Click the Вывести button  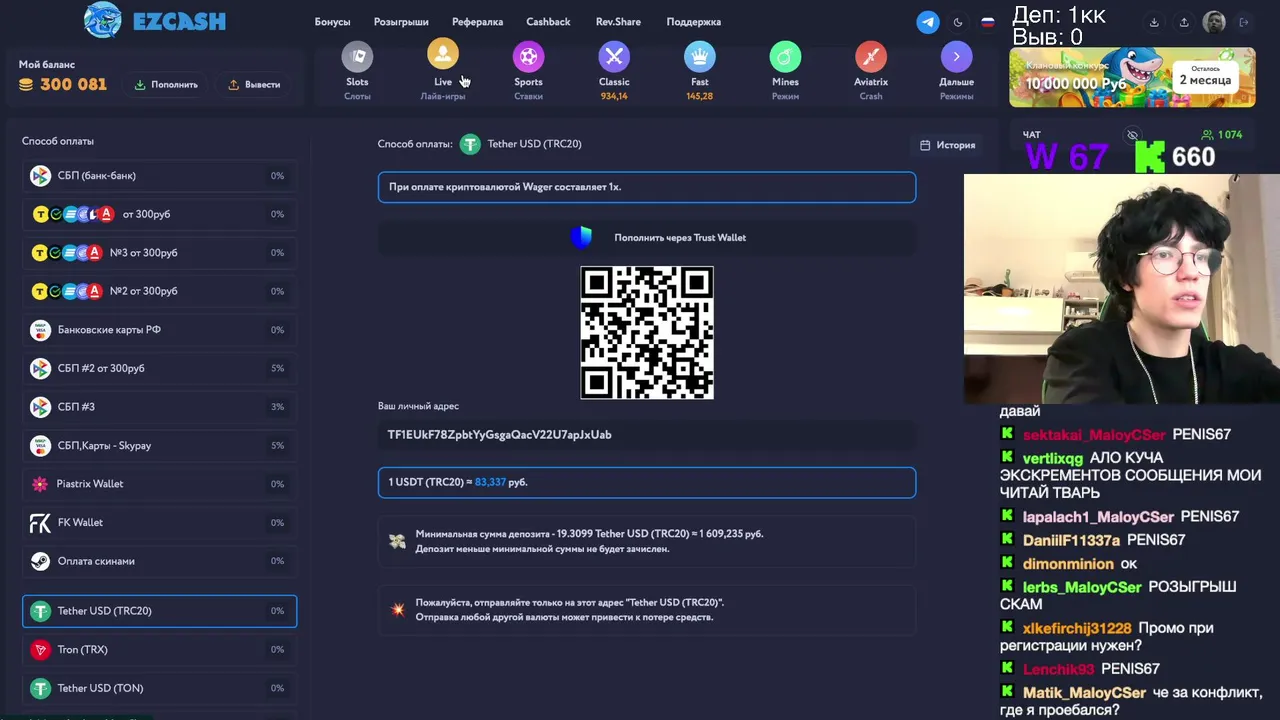(x=254, y=85)
